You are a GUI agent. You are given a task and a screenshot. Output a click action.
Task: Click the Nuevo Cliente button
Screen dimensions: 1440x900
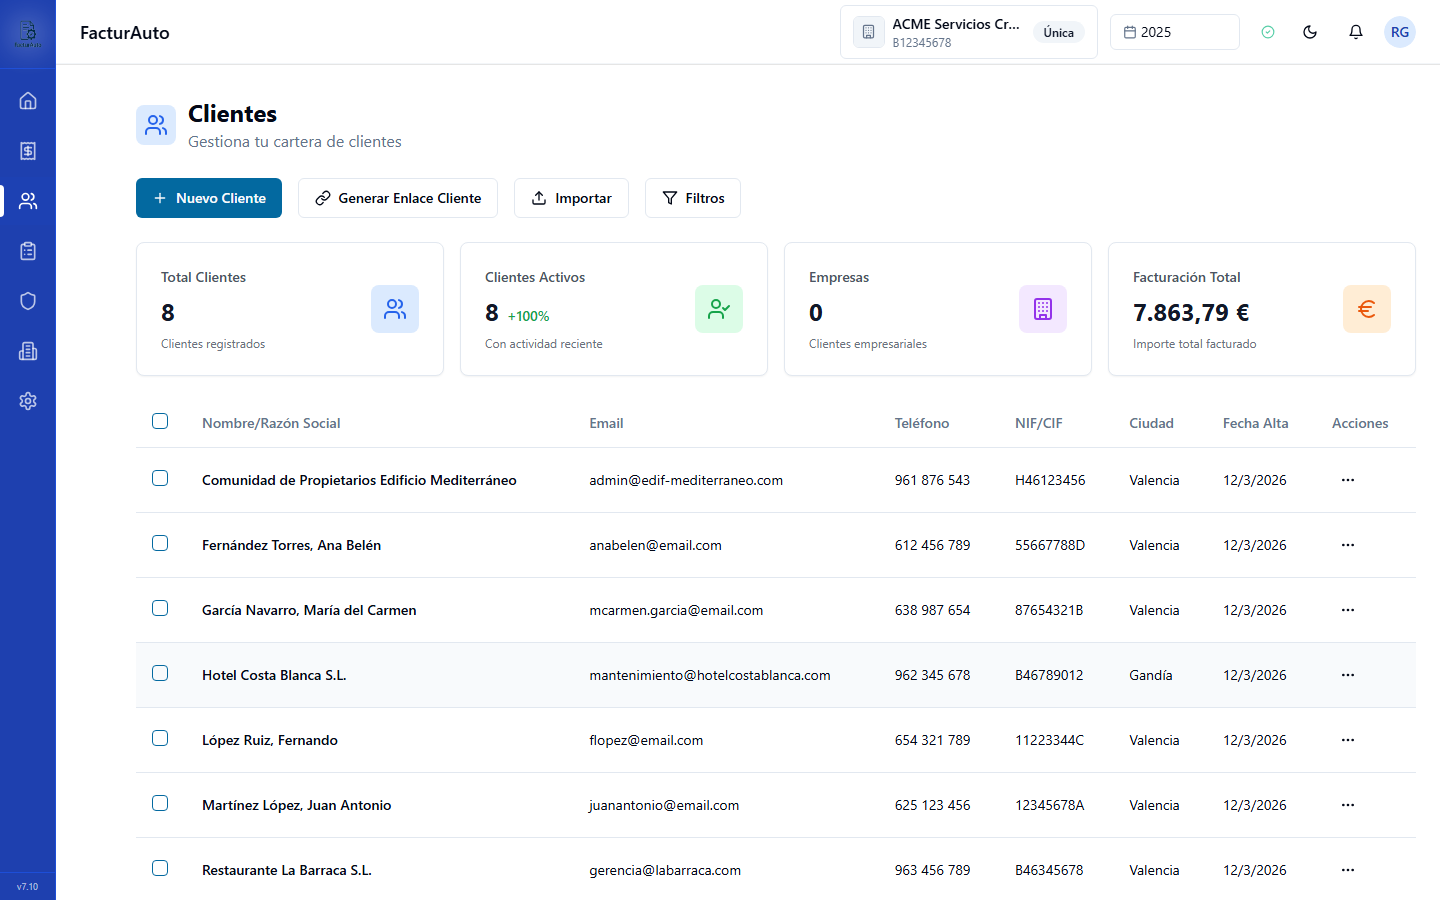click(209, 198)
